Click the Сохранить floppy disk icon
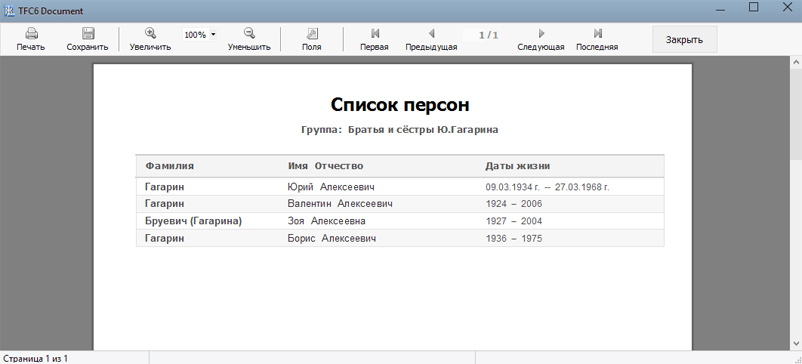 (x=88, y=34)
